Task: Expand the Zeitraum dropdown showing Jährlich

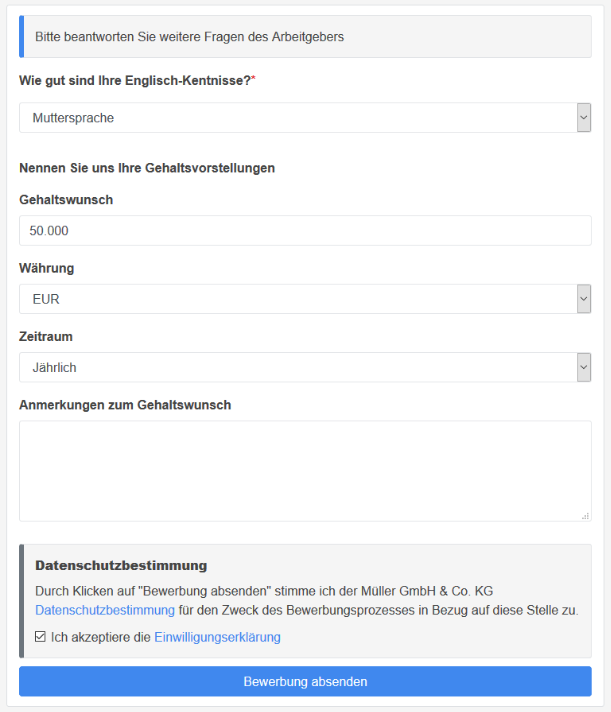Action: pos(298,367)
